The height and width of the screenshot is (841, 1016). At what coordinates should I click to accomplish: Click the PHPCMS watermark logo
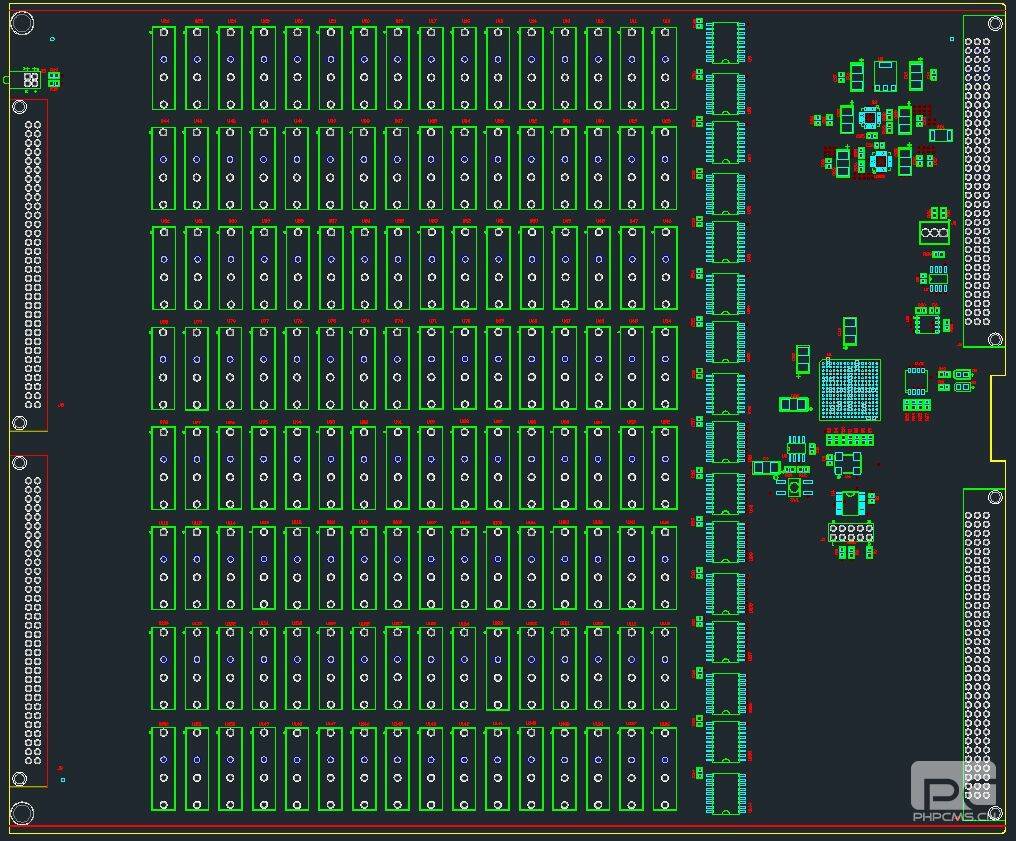pos(954,792)
